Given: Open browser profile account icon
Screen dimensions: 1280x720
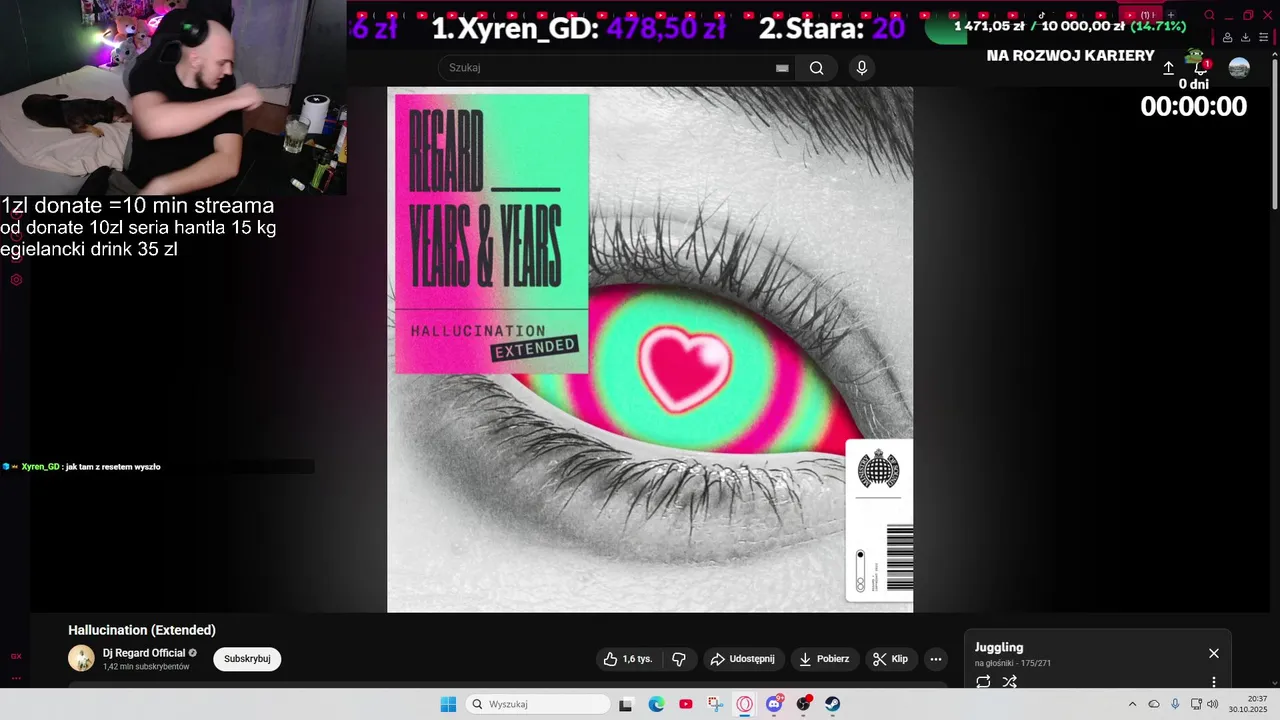Looking at the screenshot, I should click(x=1227, y=37).
